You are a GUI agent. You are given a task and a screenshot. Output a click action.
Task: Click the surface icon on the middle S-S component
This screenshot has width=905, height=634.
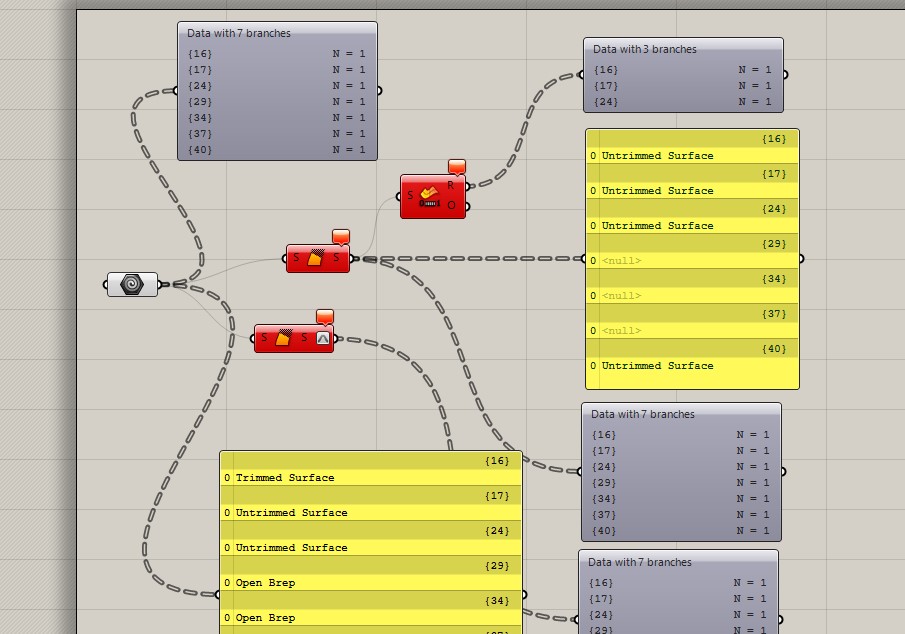point(315,258)
